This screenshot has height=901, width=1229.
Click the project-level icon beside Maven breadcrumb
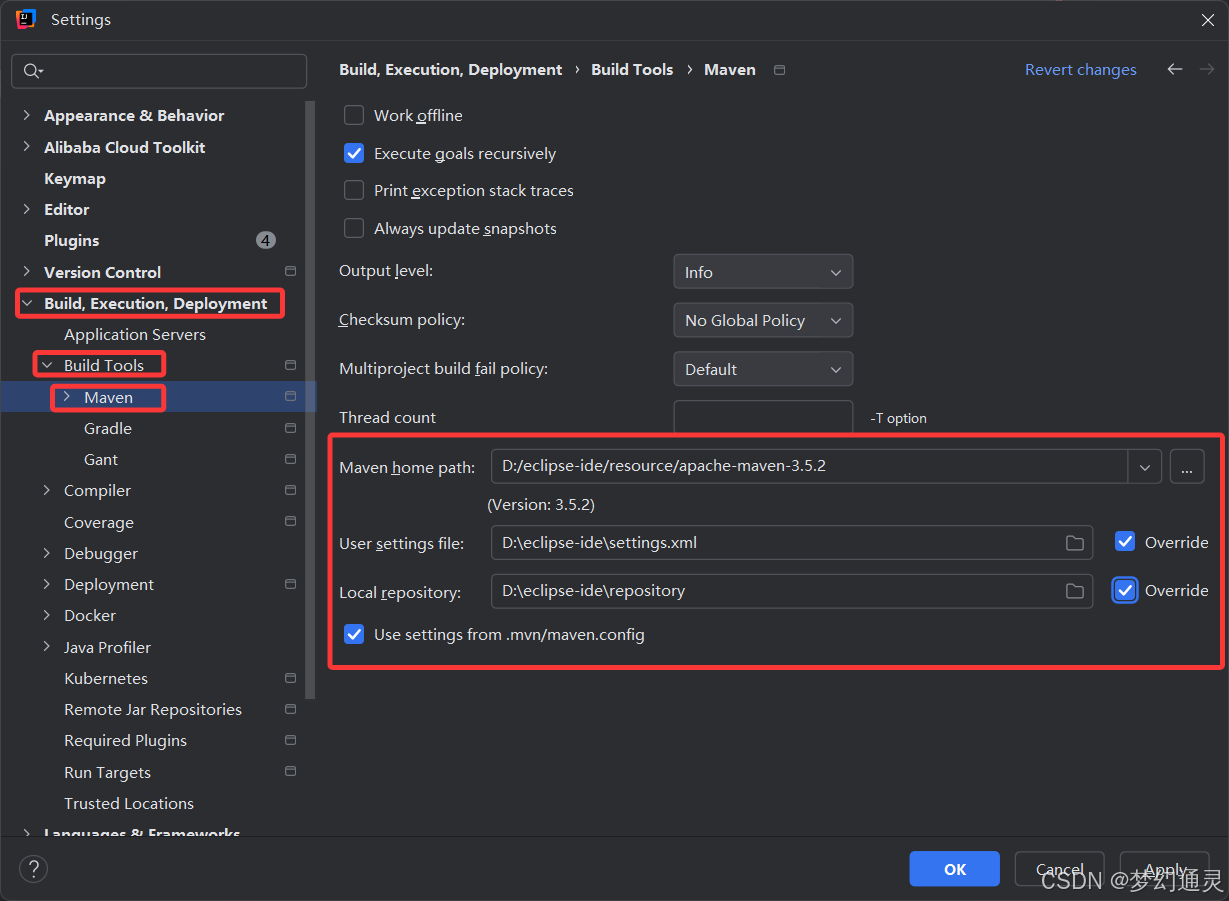coord(780,70)
